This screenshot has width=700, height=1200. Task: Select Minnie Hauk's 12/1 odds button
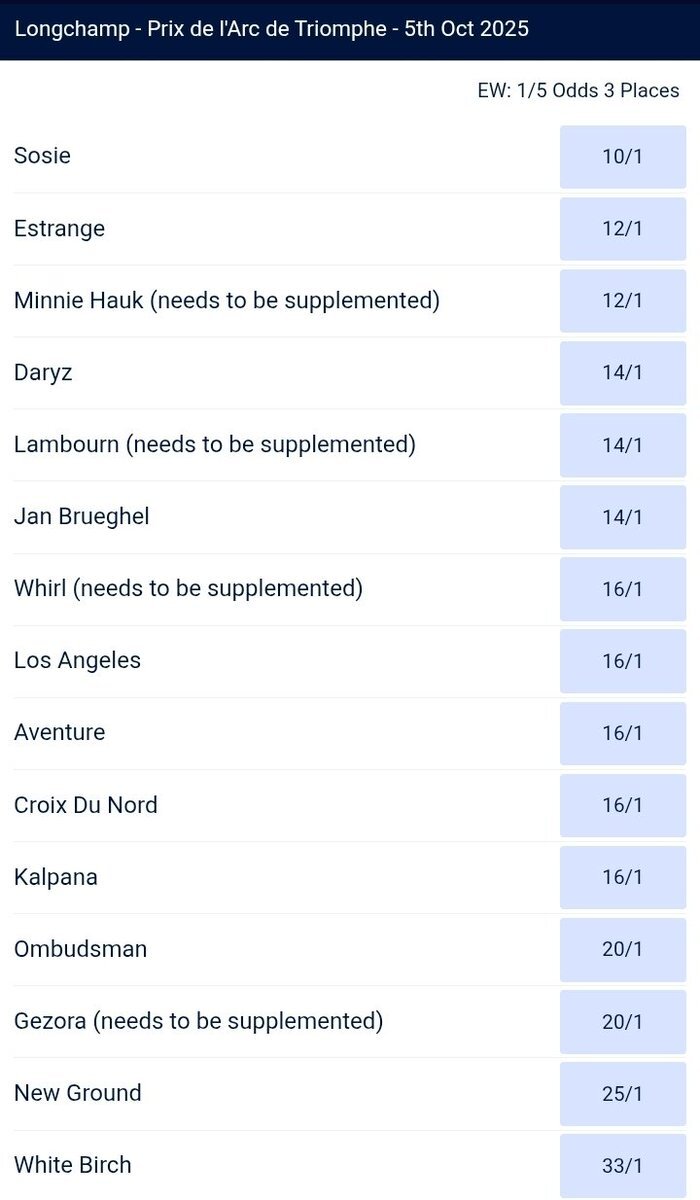(x=623, y=301)
